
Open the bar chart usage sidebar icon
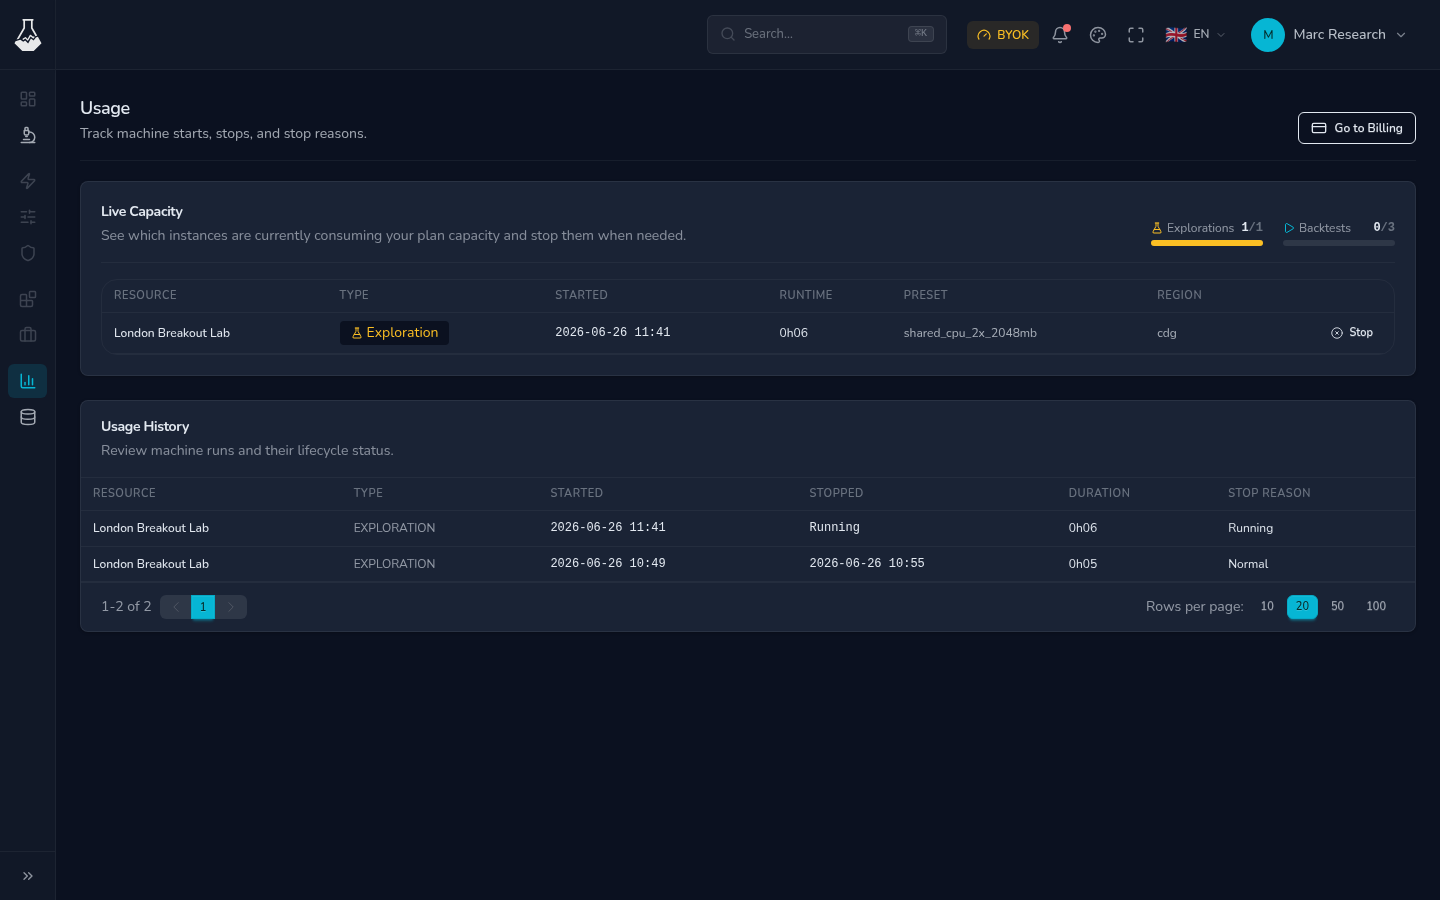[28, 381]
